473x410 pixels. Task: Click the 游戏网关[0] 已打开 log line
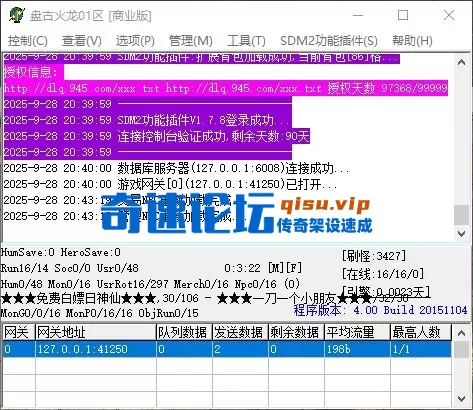click(x=170, y=184)
